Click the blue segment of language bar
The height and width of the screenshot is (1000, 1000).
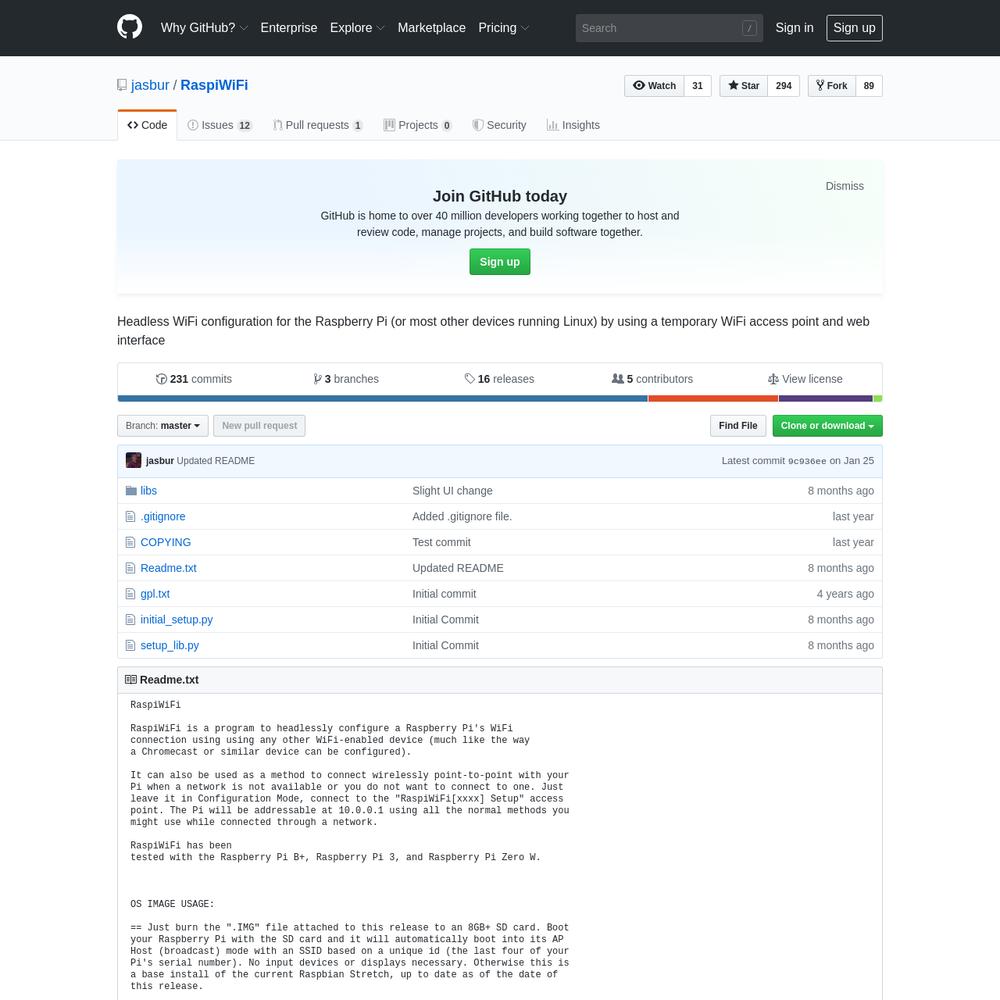[x=383, y=399]
